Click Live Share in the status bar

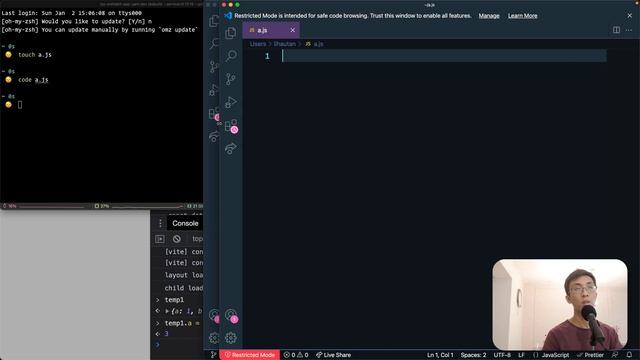click(333, 355)
